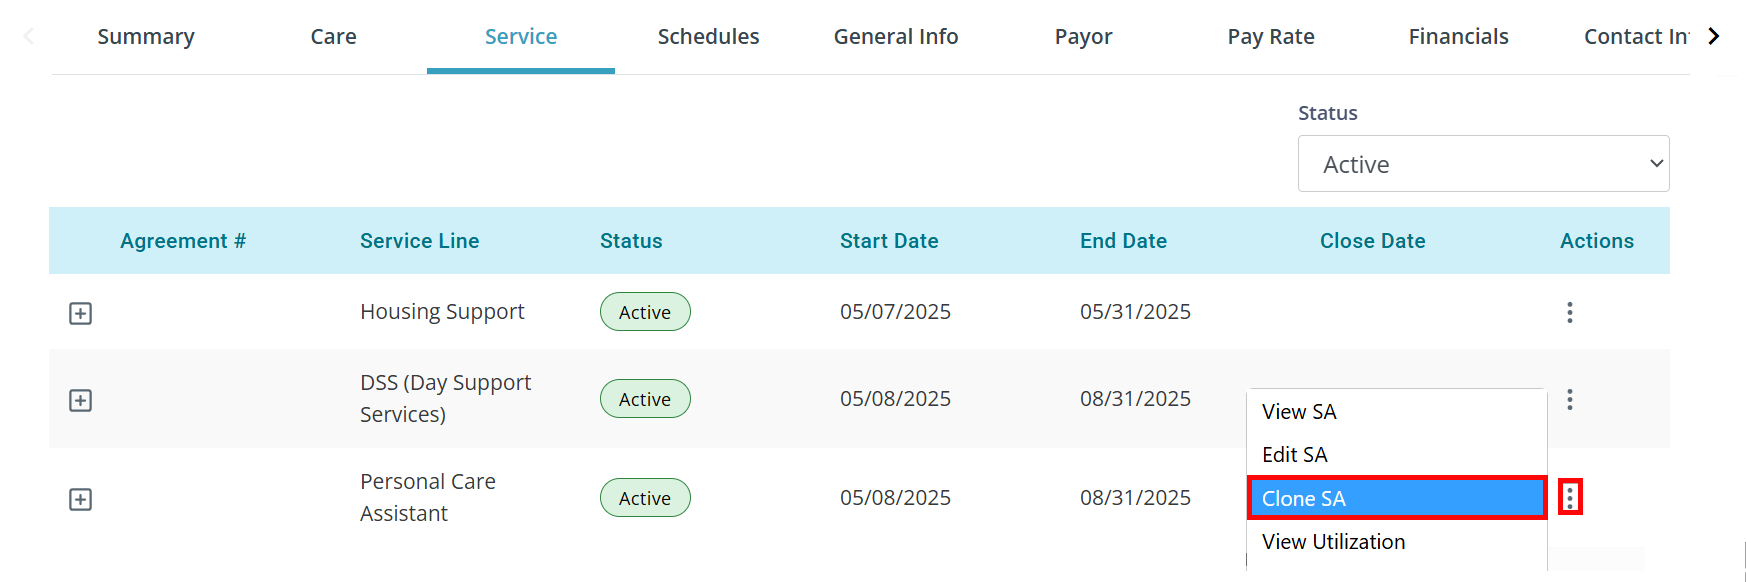
Task: Open the Pay Rate tab
Action: 1271,37
